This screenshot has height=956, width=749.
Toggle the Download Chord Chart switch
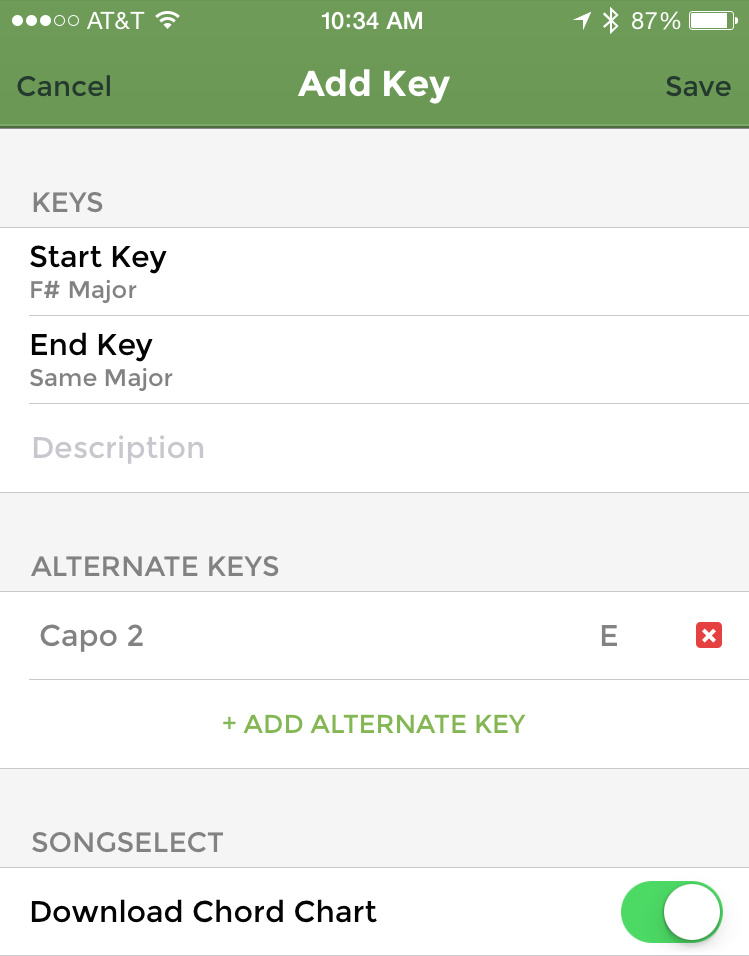[671, 911]
